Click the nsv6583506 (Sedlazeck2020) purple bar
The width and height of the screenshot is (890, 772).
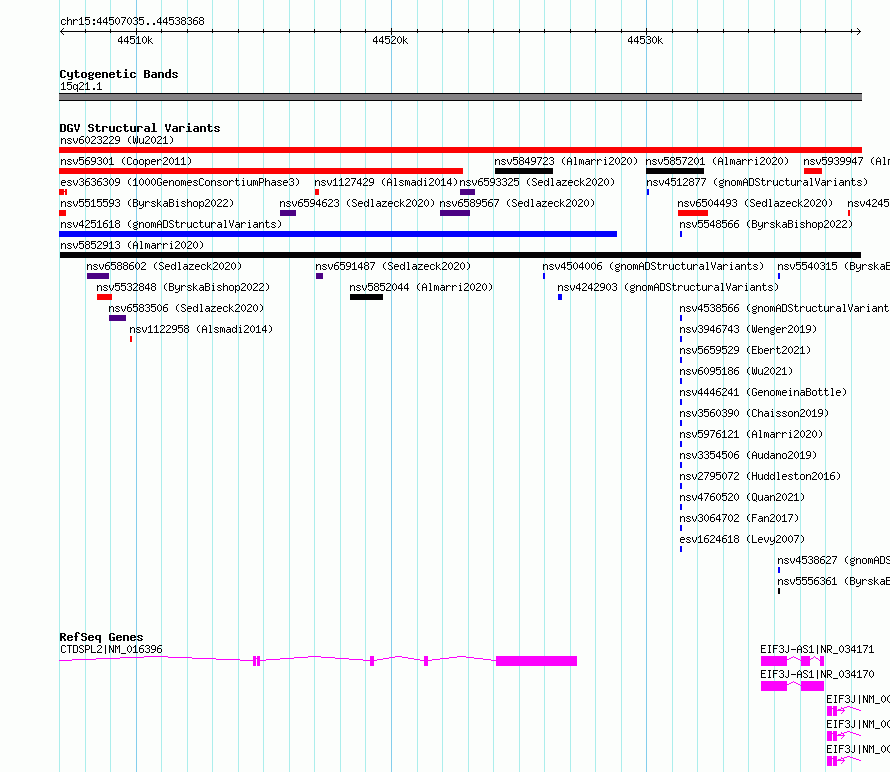point(117,318)
